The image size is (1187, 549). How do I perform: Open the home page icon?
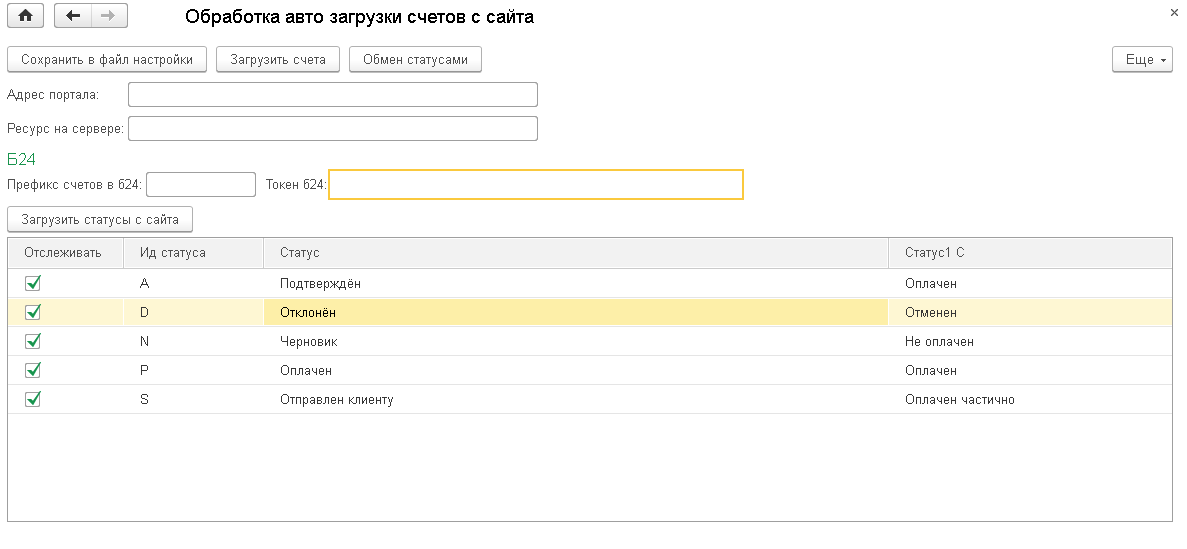[x=25, y=16]
